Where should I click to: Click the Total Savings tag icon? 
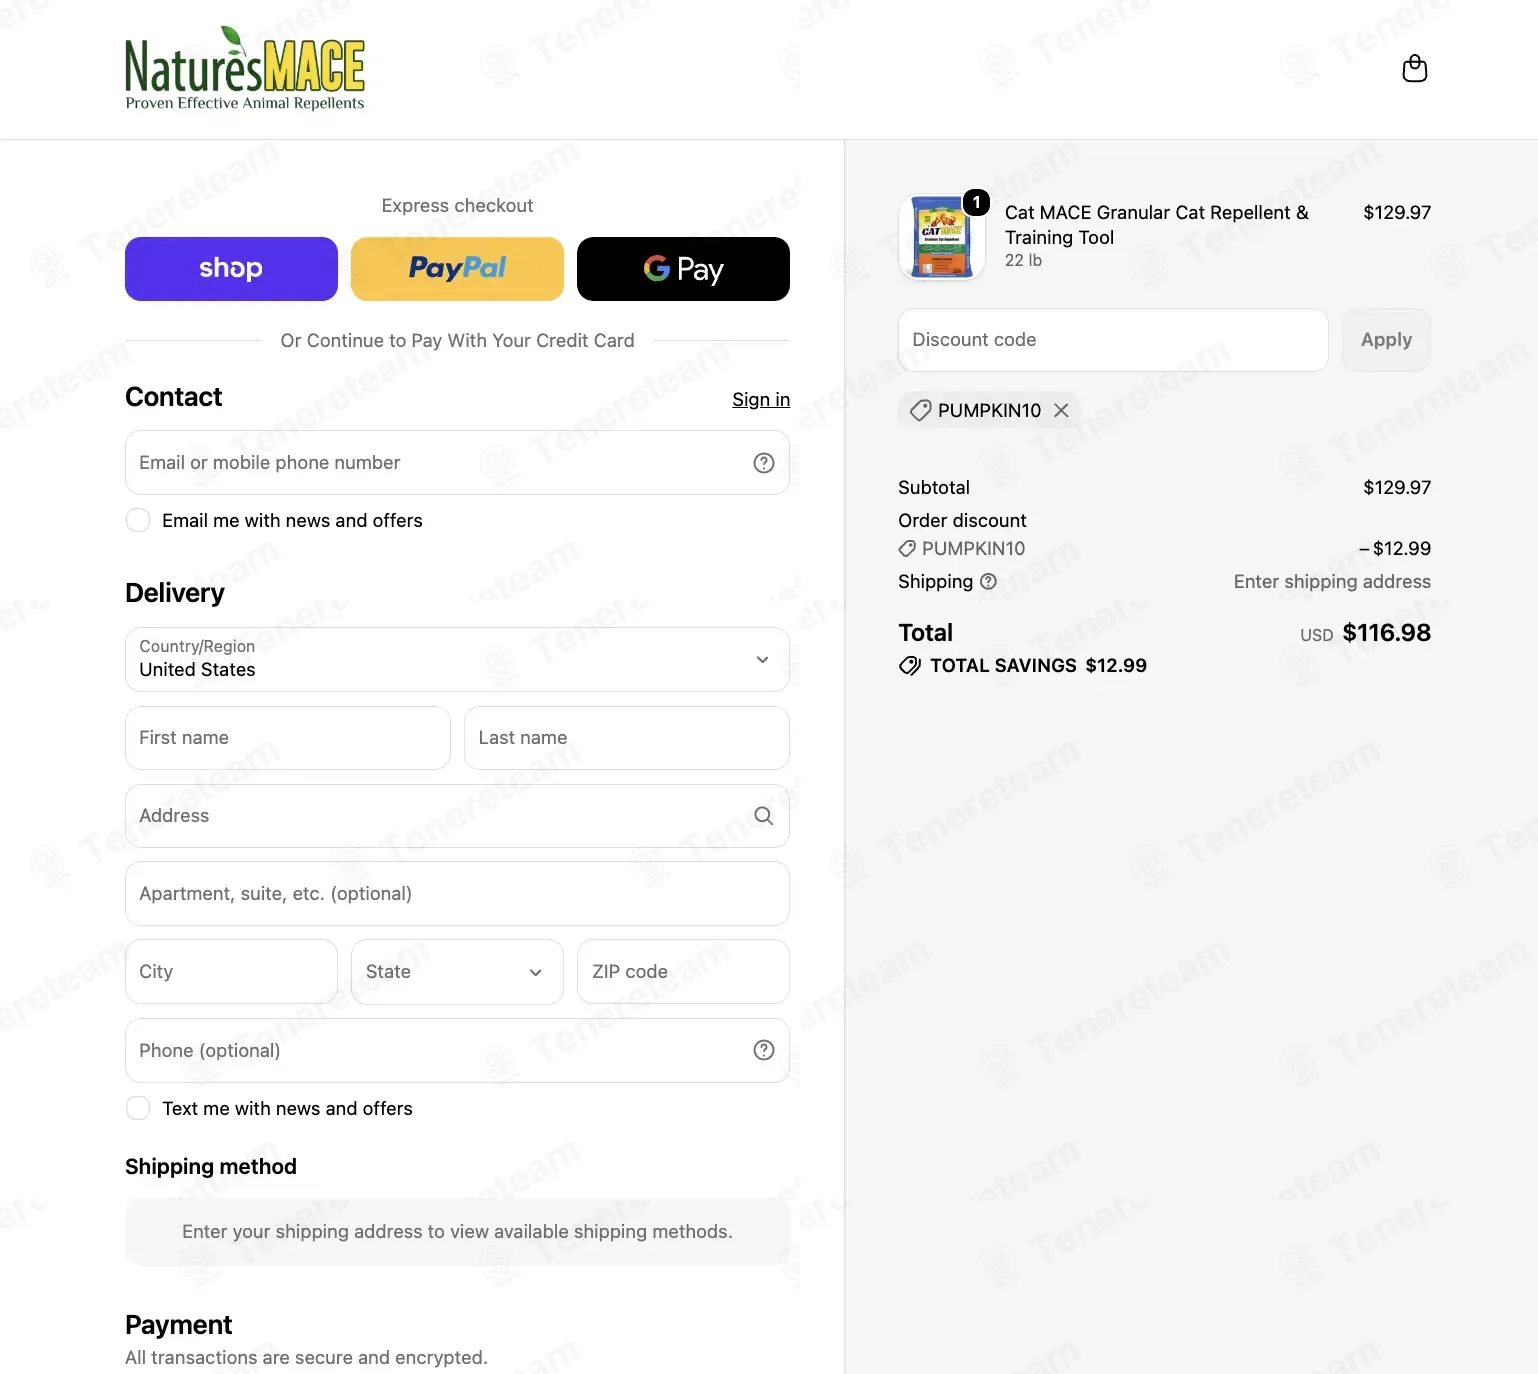point(910,666)
